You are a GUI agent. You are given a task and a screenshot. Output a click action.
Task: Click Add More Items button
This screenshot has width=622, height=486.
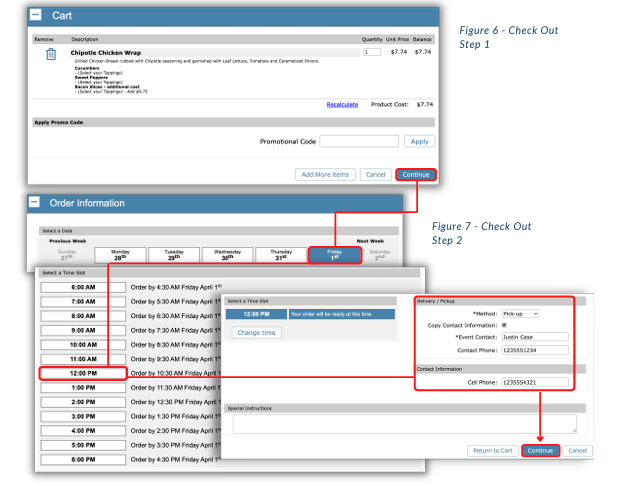(x=325, y=175)
